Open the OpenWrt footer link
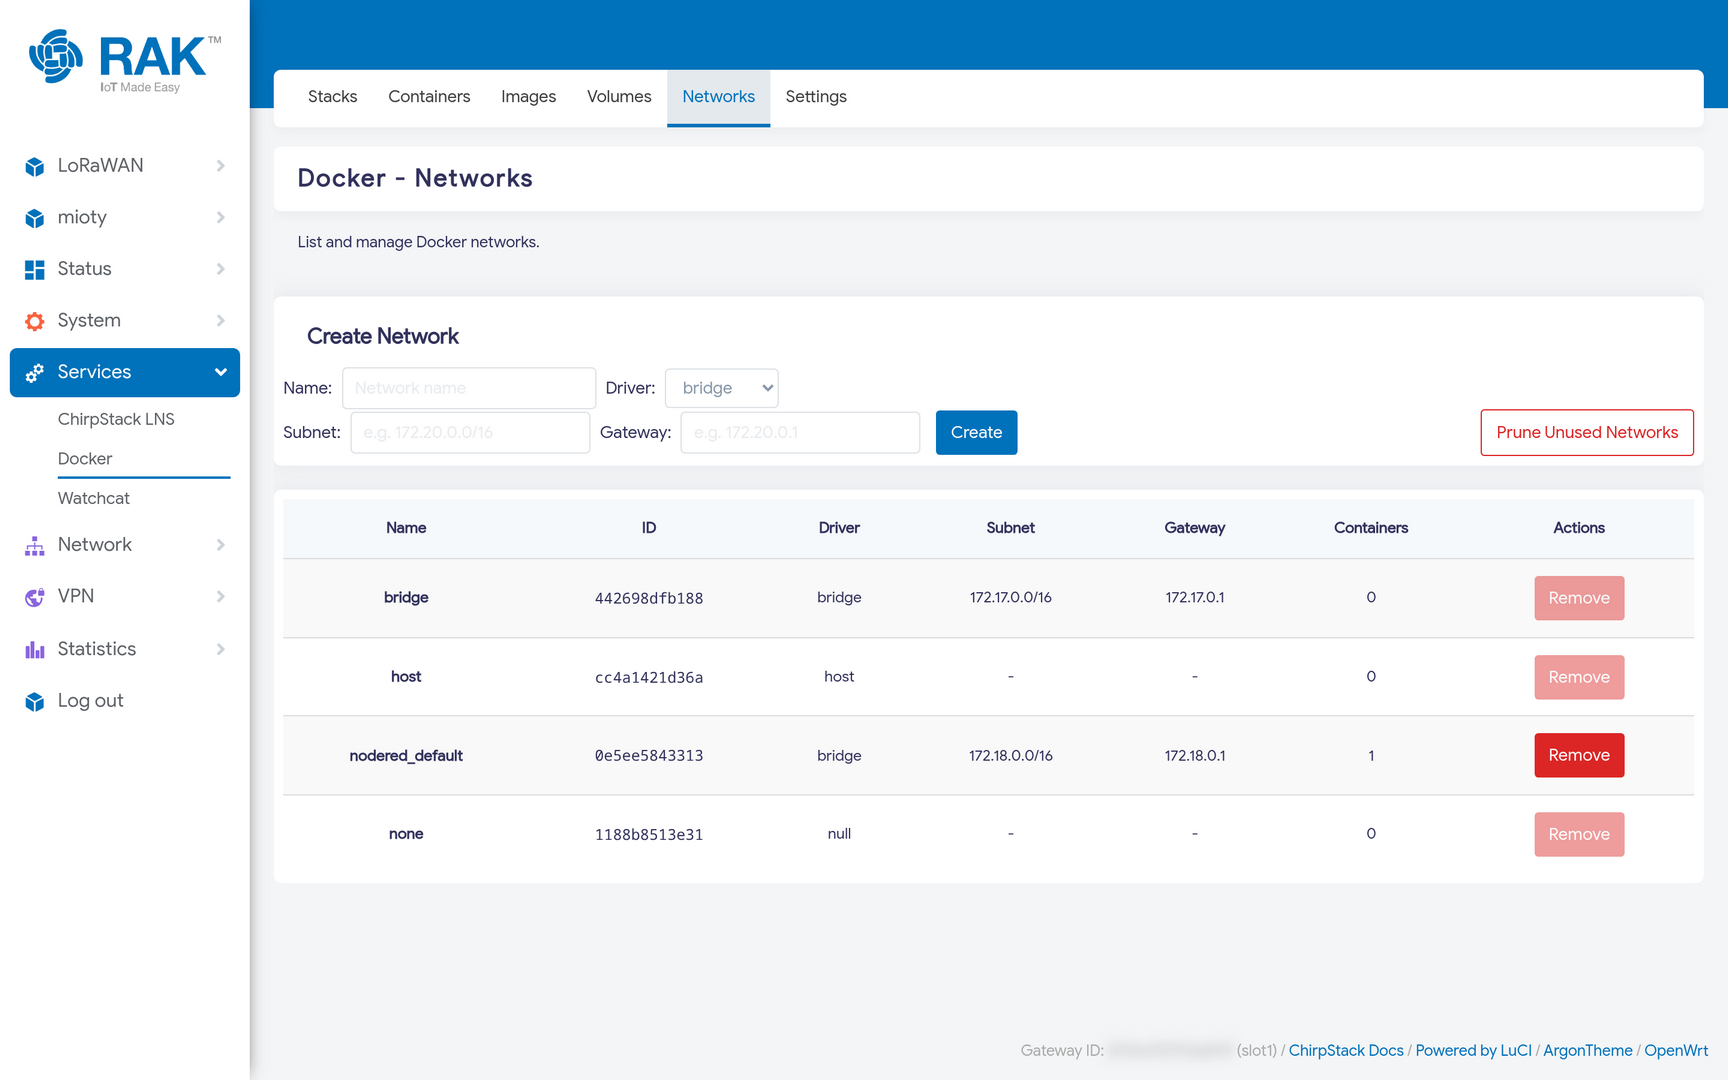The image size is (1728, 1080). click(x=1676, y=1050)
